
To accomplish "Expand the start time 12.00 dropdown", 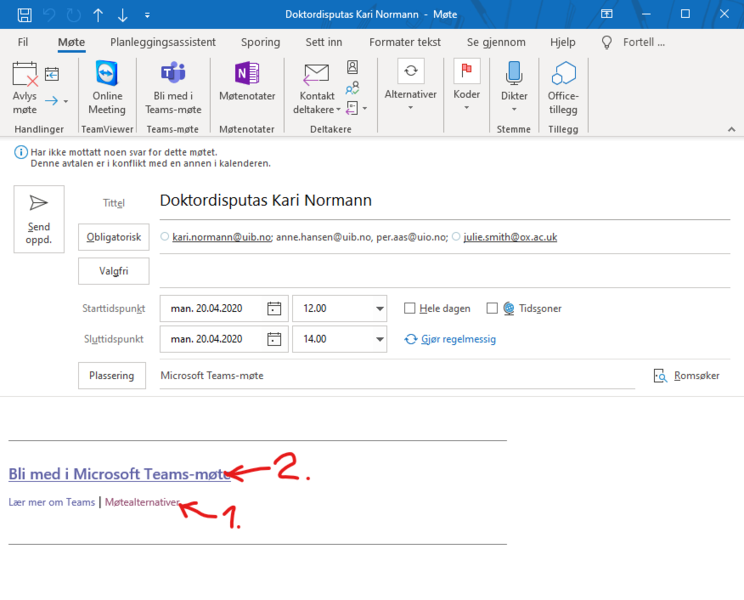I will coord(378,309).
